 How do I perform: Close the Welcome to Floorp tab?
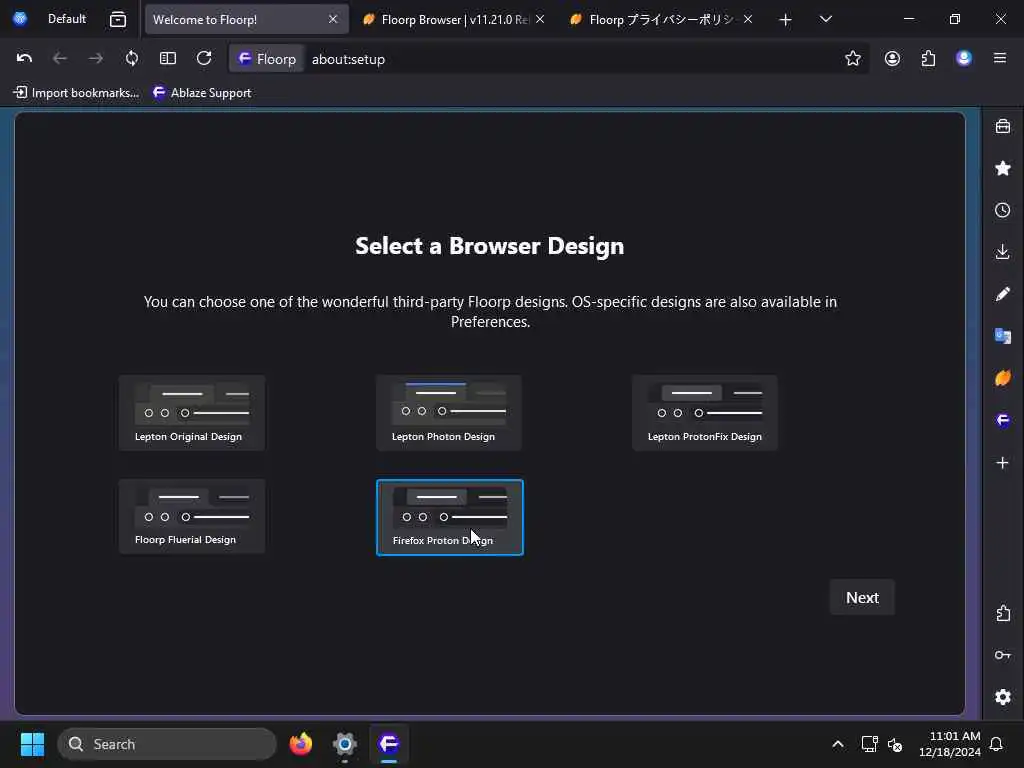coord(333,20)
